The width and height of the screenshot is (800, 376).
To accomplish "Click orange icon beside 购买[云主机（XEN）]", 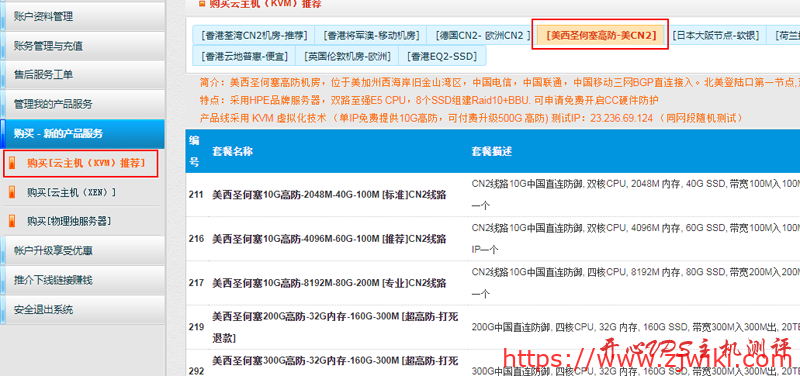I will [x=12, y=192].
